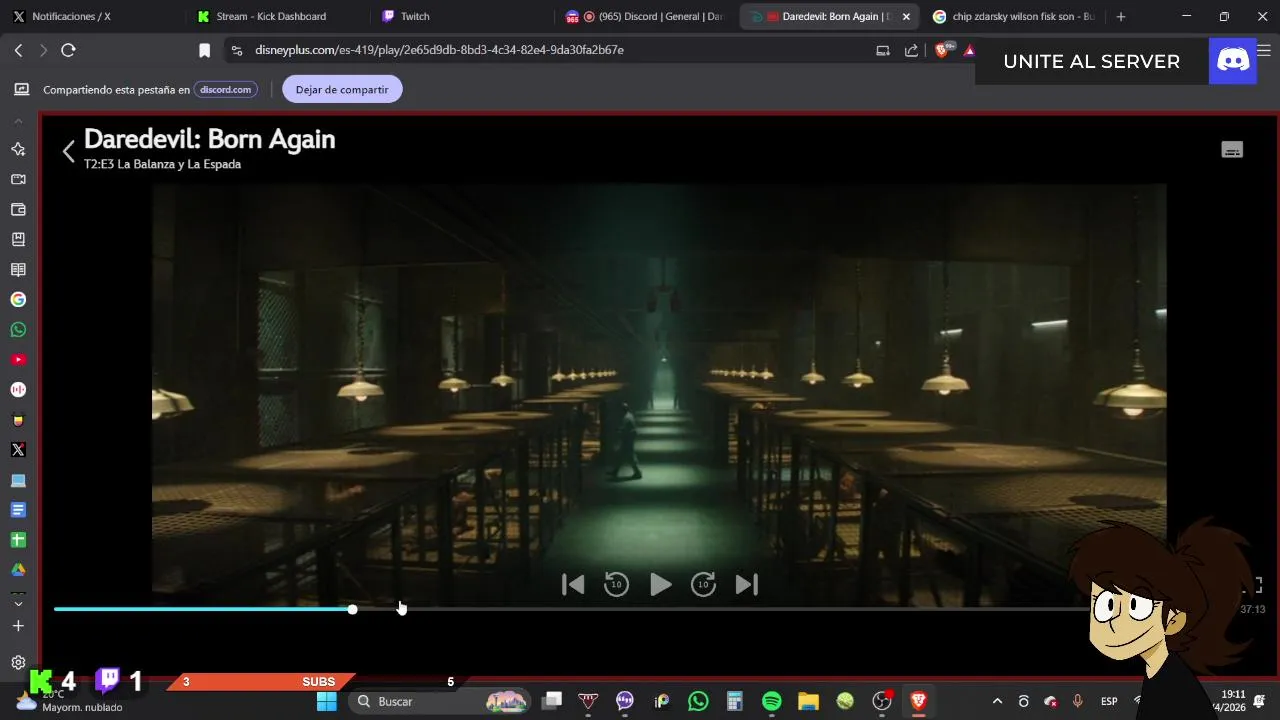Click microphone icon in system tray

(1077, 701)
